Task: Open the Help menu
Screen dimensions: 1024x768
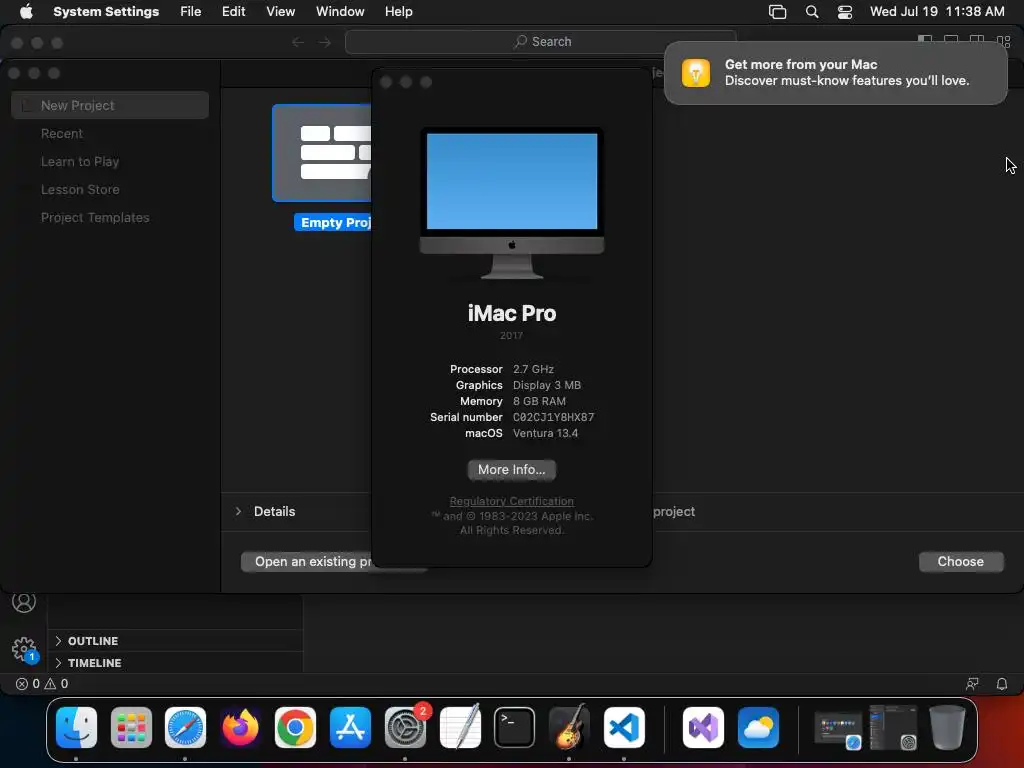Action: pyautogui.click(x=398, y=12)
